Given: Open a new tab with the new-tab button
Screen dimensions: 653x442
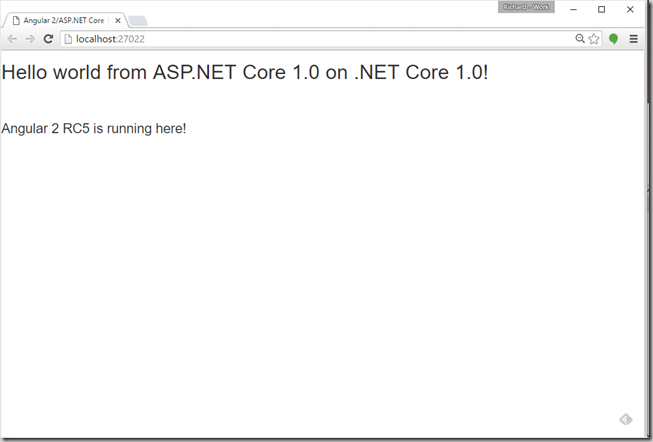Looking at the screenshot, I should [x=138, y=21].
